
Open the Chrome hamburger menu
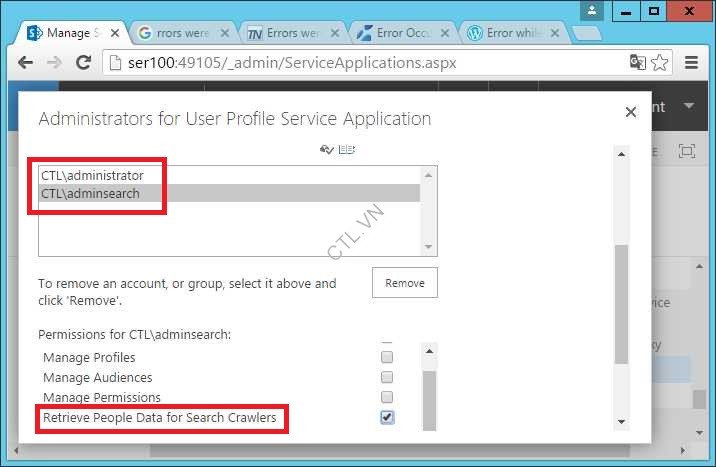(692, 62)
